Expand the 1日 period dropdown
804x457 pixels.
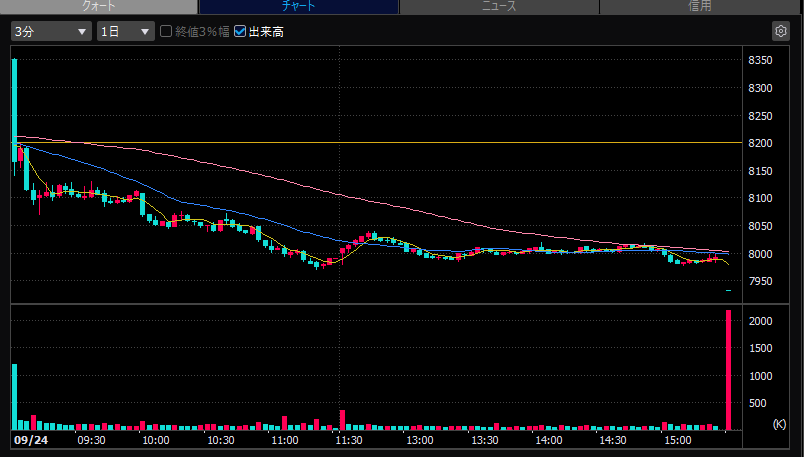click(x=126, y=31)
